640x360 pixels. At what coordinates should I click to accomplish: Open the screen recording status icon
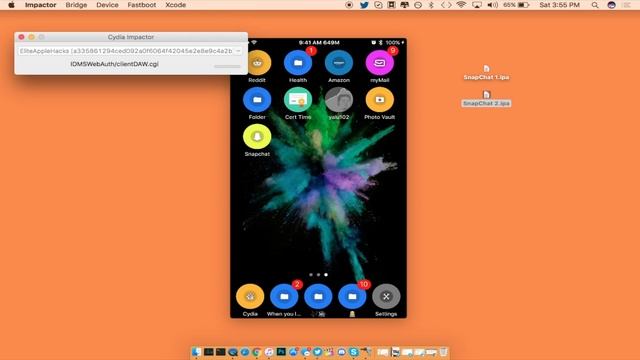(349, 5)
